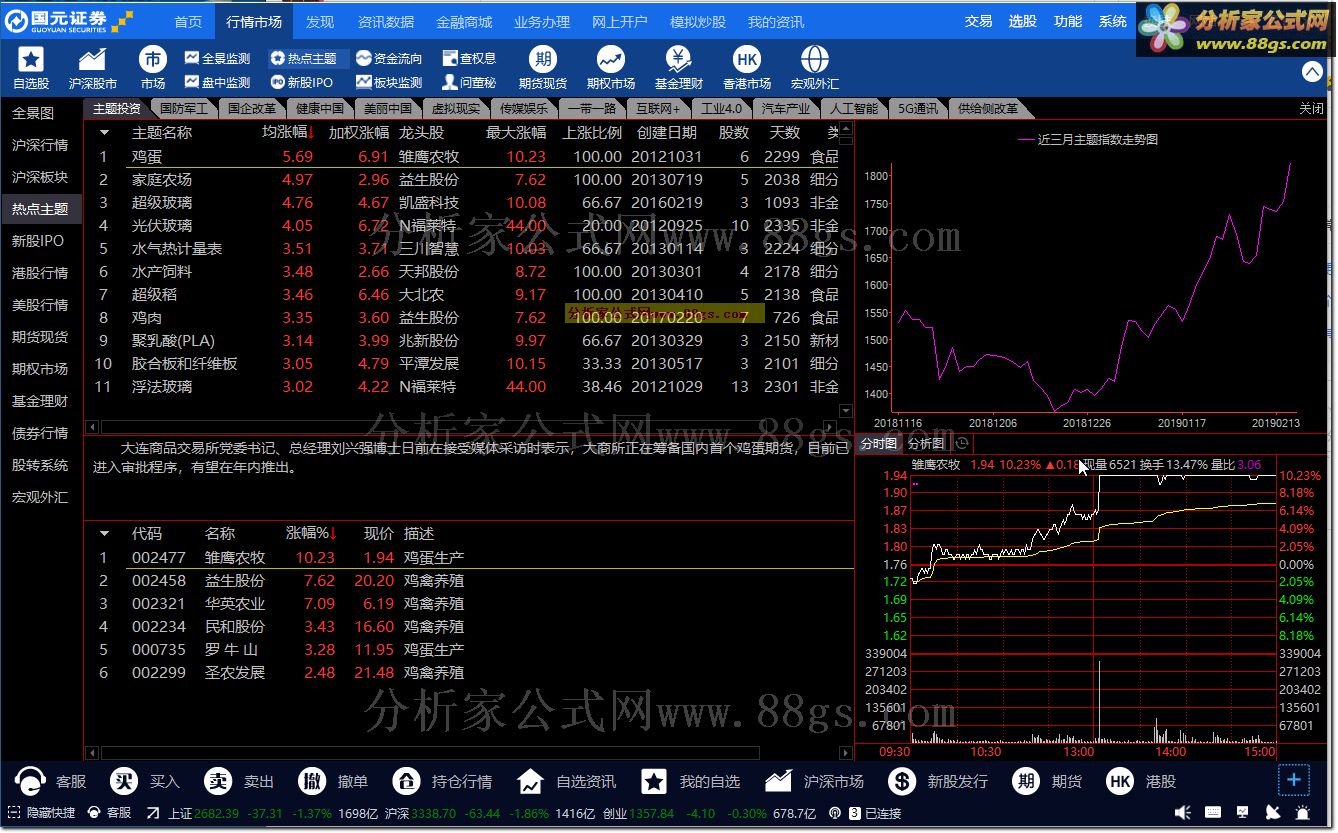
Task: Click the 市场 round icon
Action: [x=153, y=59]
